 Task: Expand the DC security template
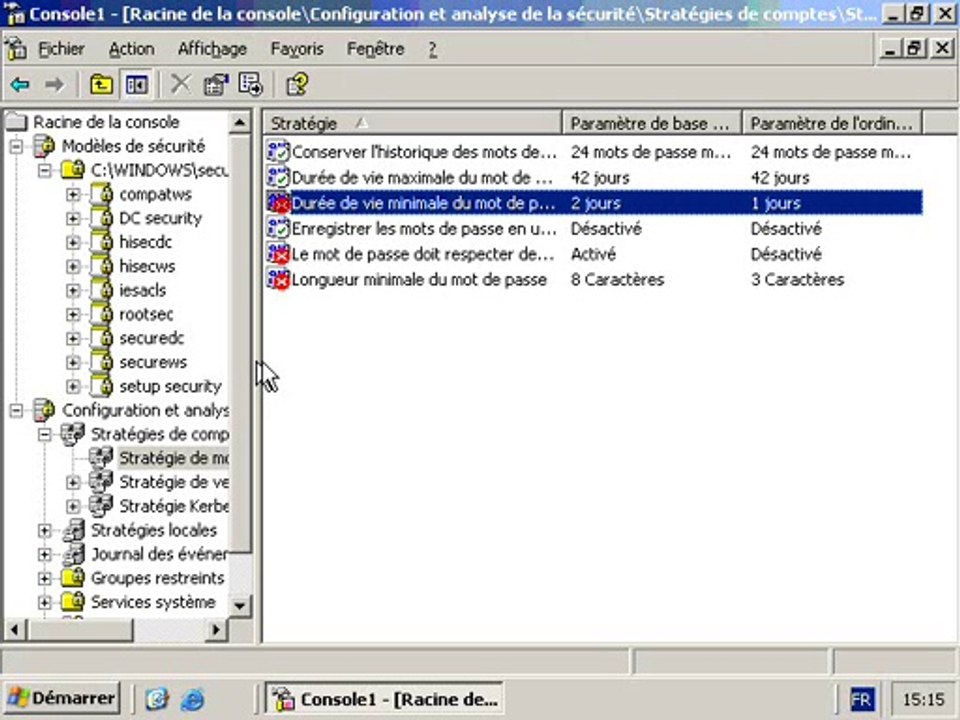point(73,218)
